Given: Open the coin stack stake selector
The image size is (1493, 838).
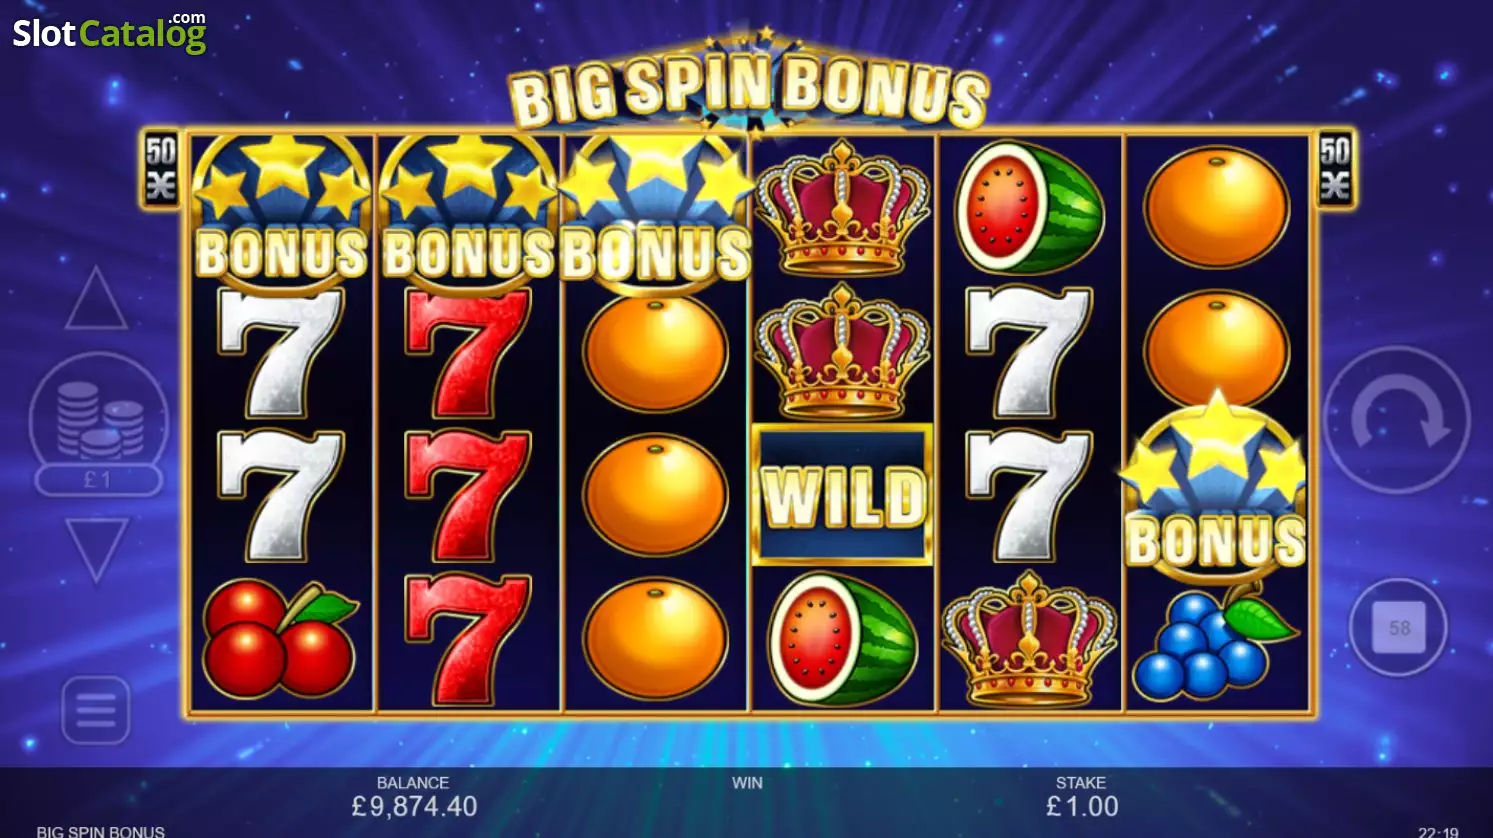Looking at the screenshot, I should click(x=99, y=412).
